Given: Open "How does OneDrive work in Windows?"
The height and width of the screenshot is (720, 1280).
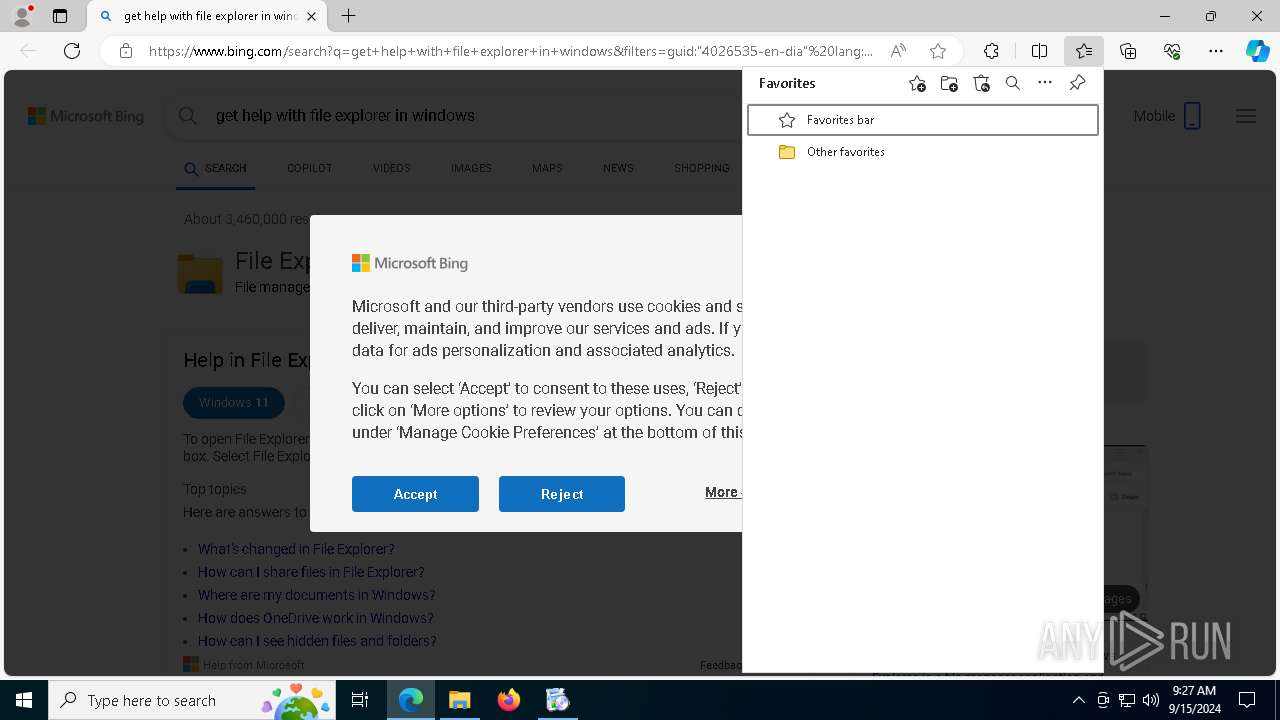Looking at the screenshot, I should point(315,618).
